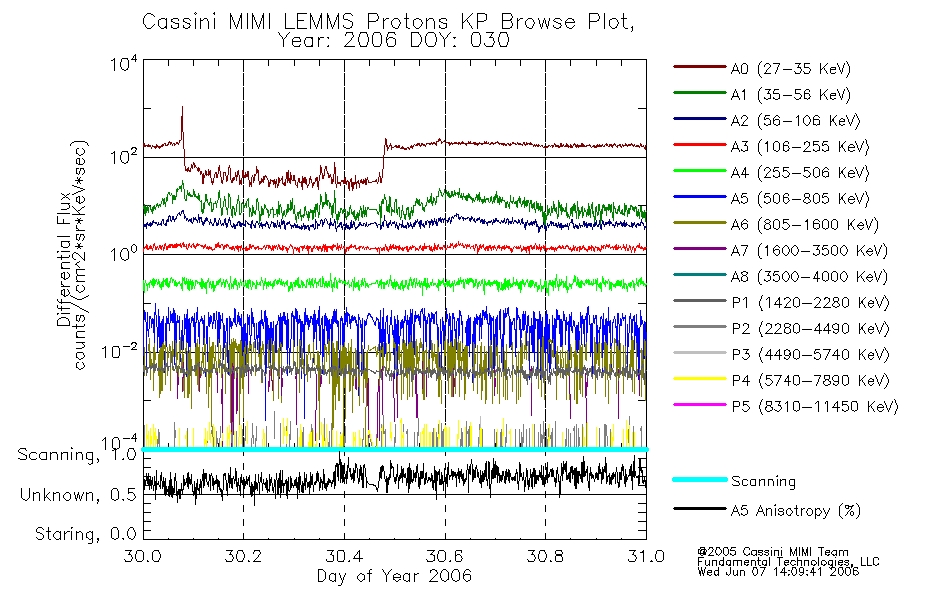Click the olive A6 legend line
The width and height of the screenshot is (950, 600).
point(700,223)
